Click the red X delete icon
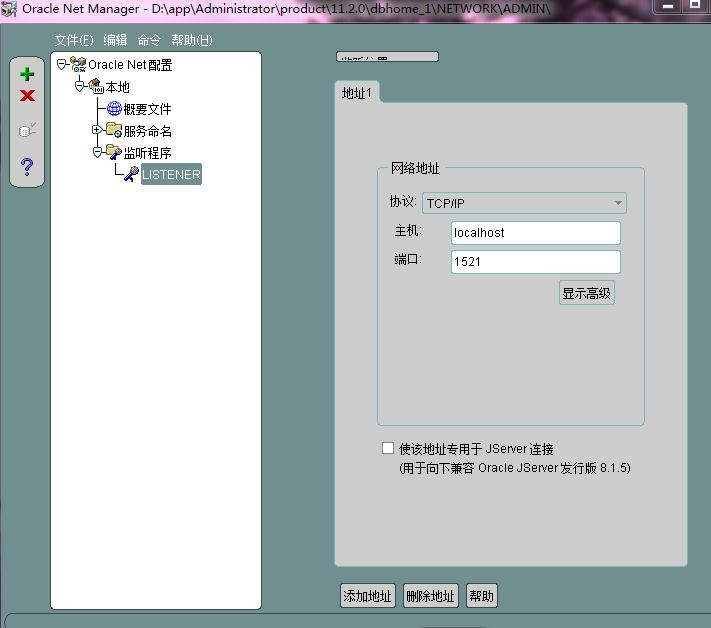 click(x=27, y=96)
